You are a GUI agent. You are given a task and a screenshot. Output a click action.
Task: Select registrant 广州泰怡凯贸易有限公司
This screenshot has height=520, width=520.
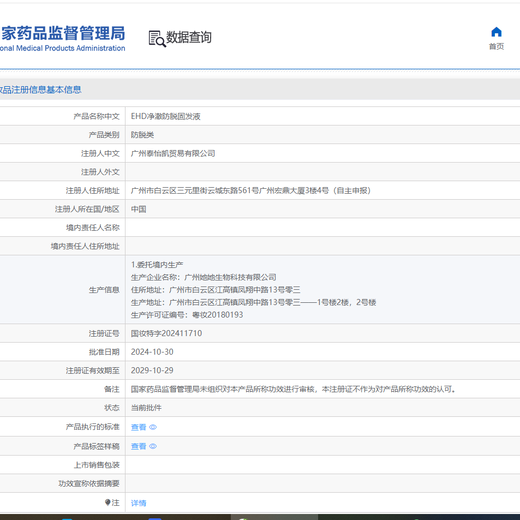pyautogui.click(x=173, y=153)
